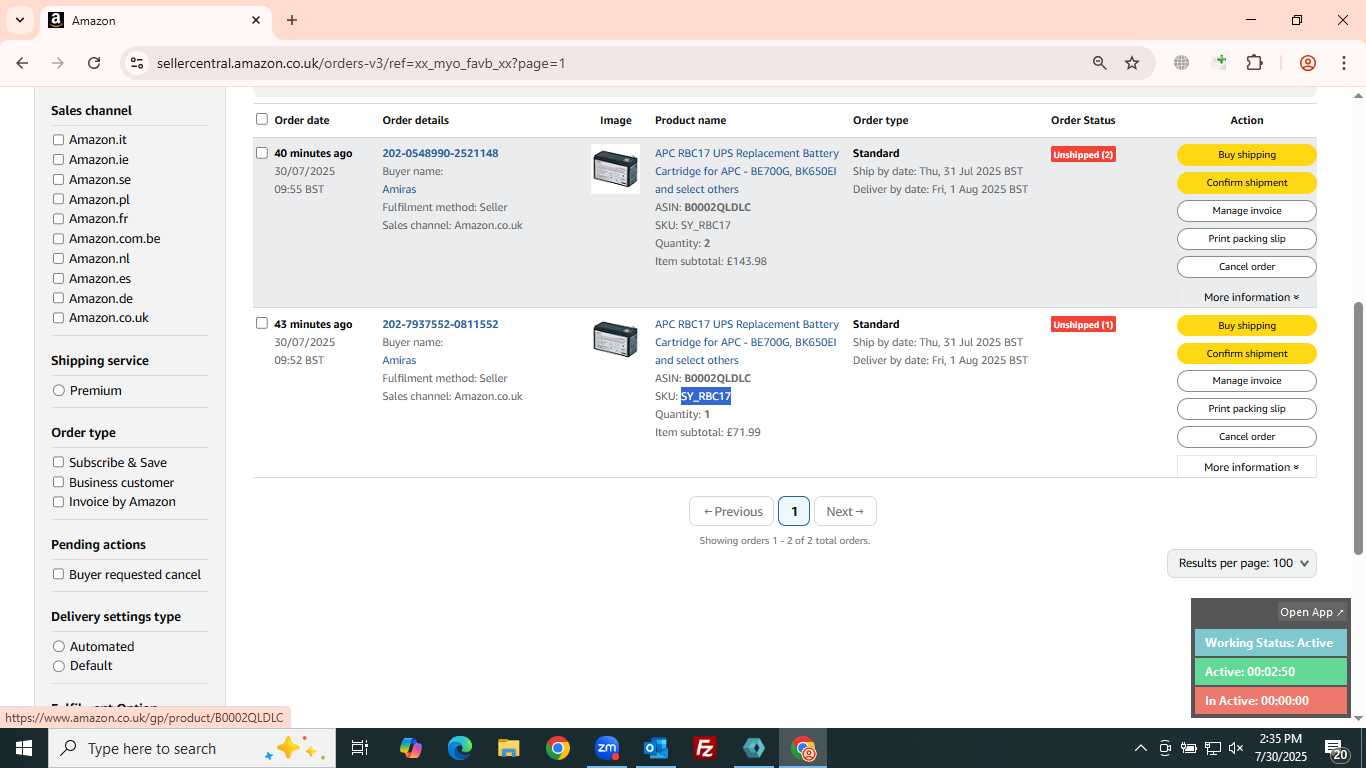Screen dimensions: 1366x768
Task: Open Microsoft Edge from taskbar
Action: (460, 748)
